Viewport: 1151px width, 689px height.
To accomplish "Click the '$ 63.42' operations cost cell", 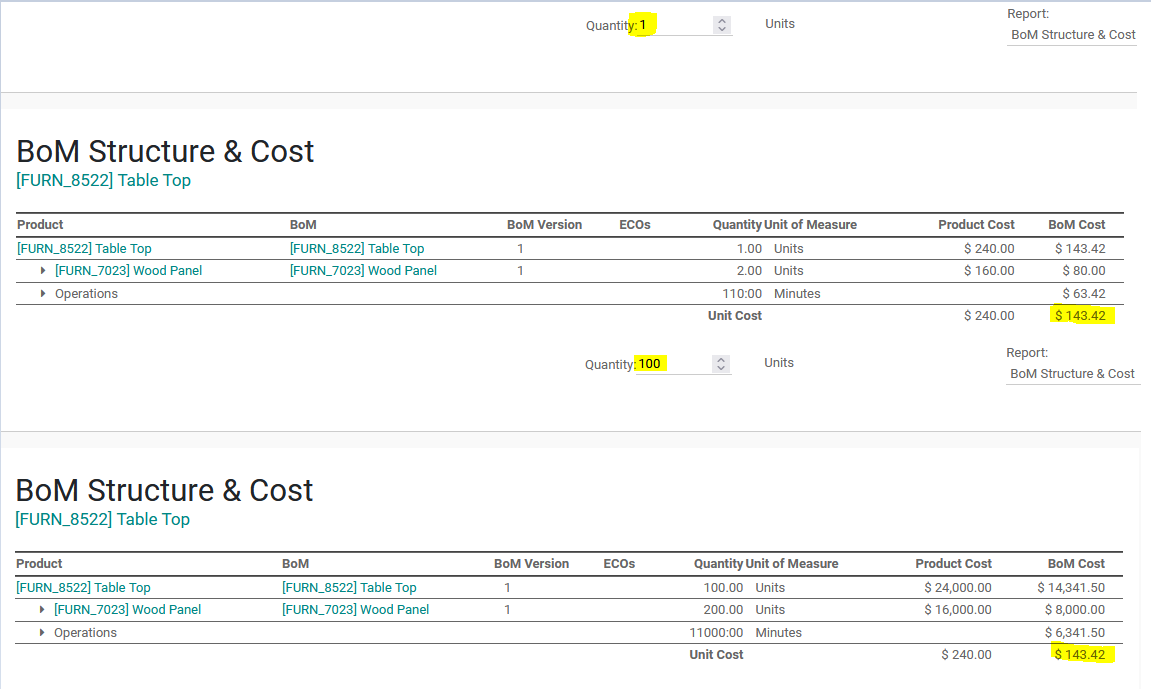I will click(1083, 294).
